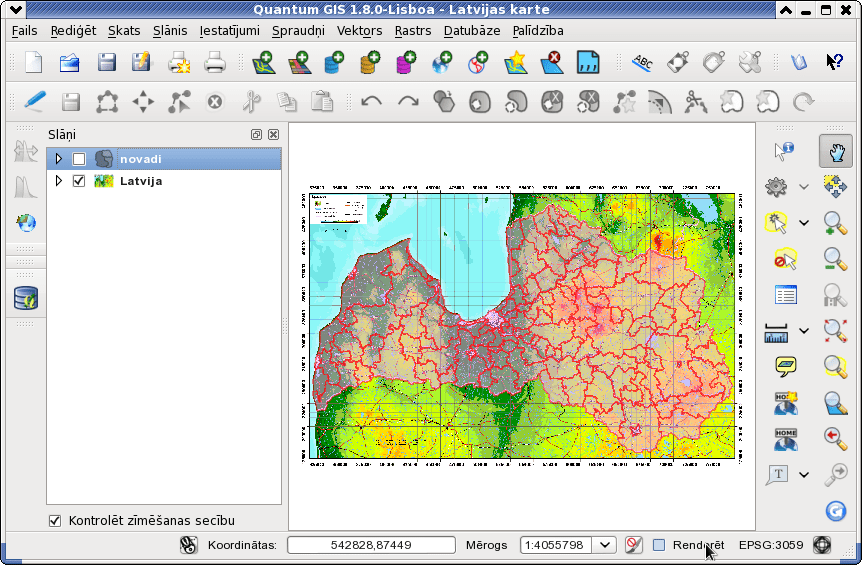Uncheck the Latvija layer visibility
Screen dimensions: 862x565
[x=79, y=181]
